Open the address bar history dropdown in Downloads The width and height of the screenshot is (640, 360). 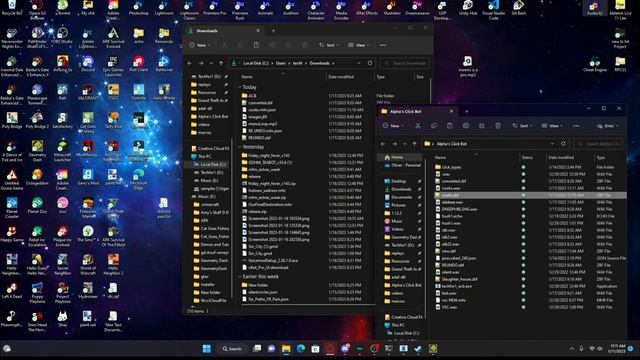pos(359,63)
